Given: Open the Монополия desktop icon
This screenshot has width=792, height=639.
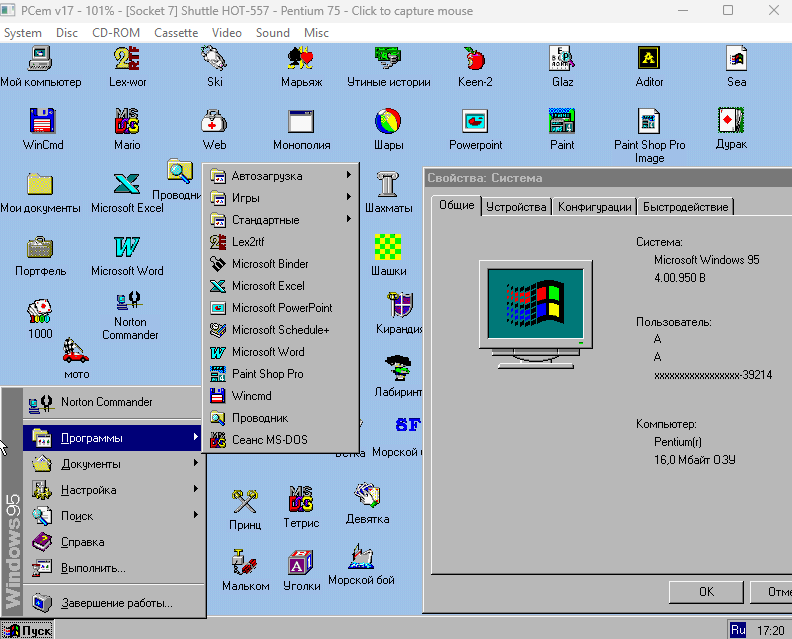Looking at the screenshot, I should click(301, 124).
